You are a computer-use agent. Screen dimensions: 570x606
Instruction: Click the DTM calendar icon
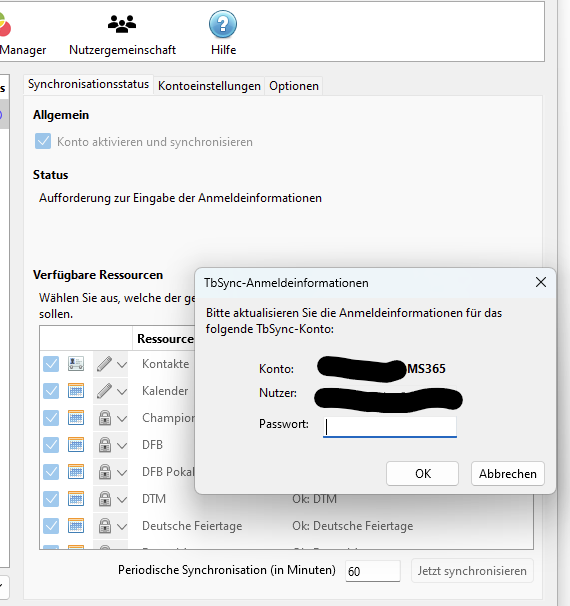pos(76,499)
